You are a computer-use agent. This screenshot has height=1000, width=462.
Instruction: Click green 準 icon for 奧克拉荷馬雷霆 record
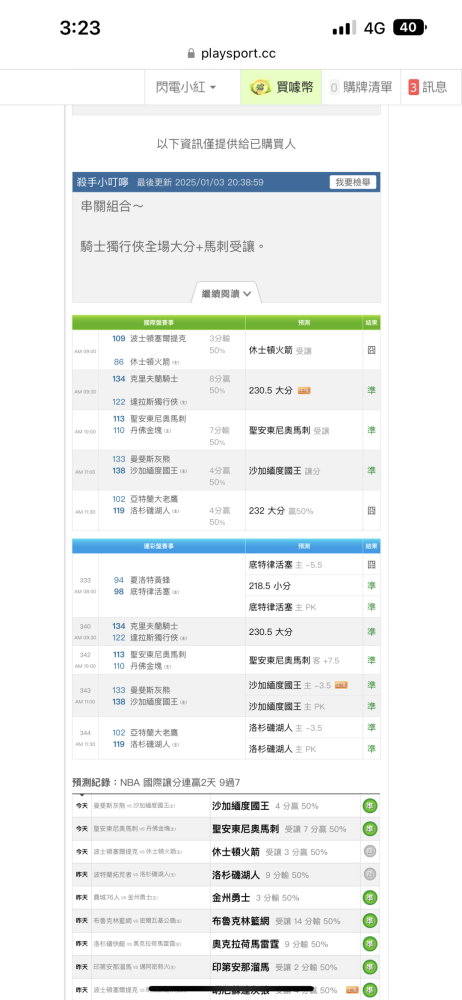370,943
